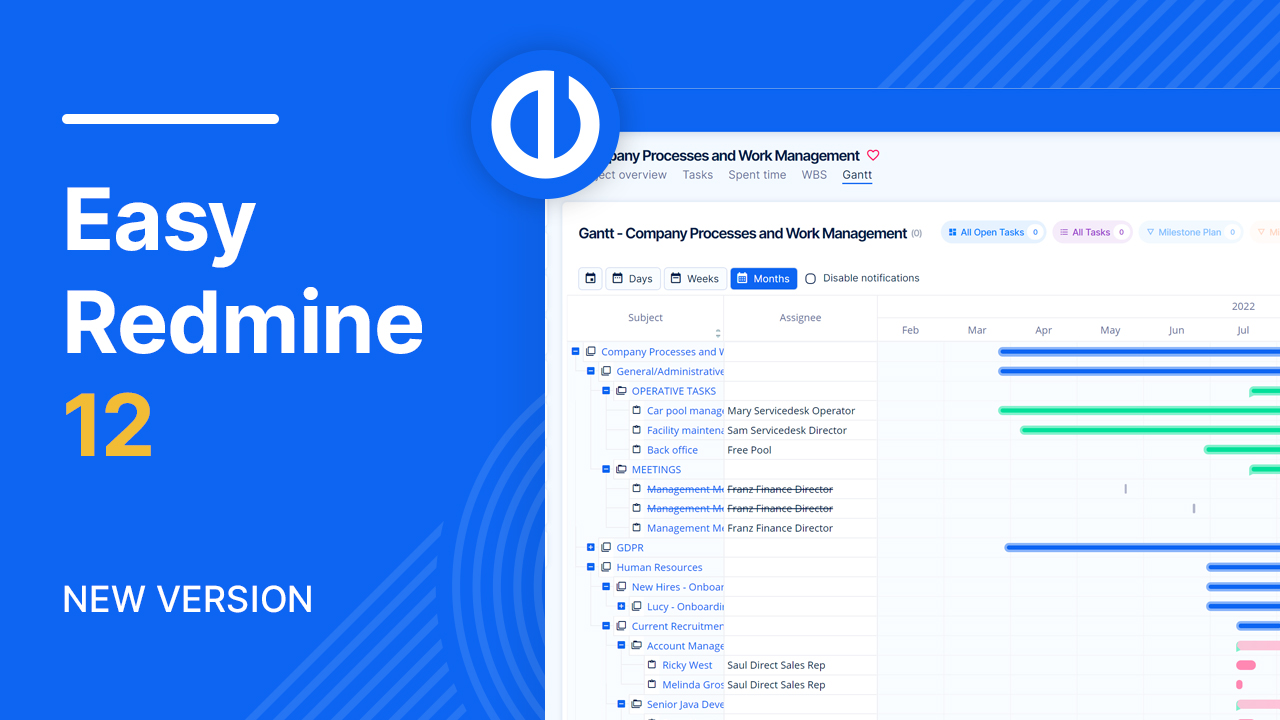Screen dimensions: 1280x720
Task: Apply the All Tasks filter
Action: (x=1091, y=231)
